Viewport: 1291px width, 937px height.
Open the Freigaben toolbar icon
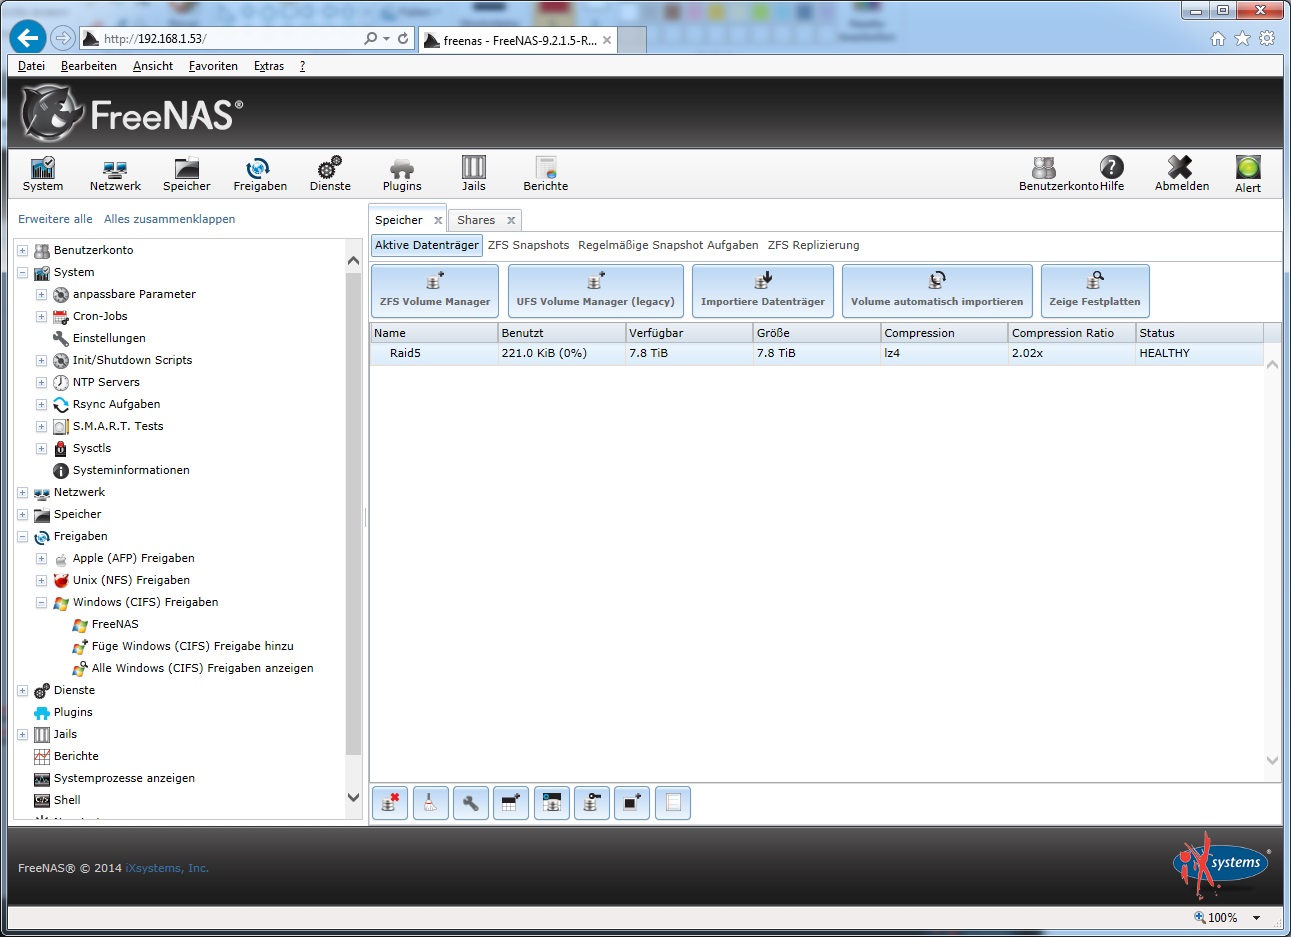260,174
